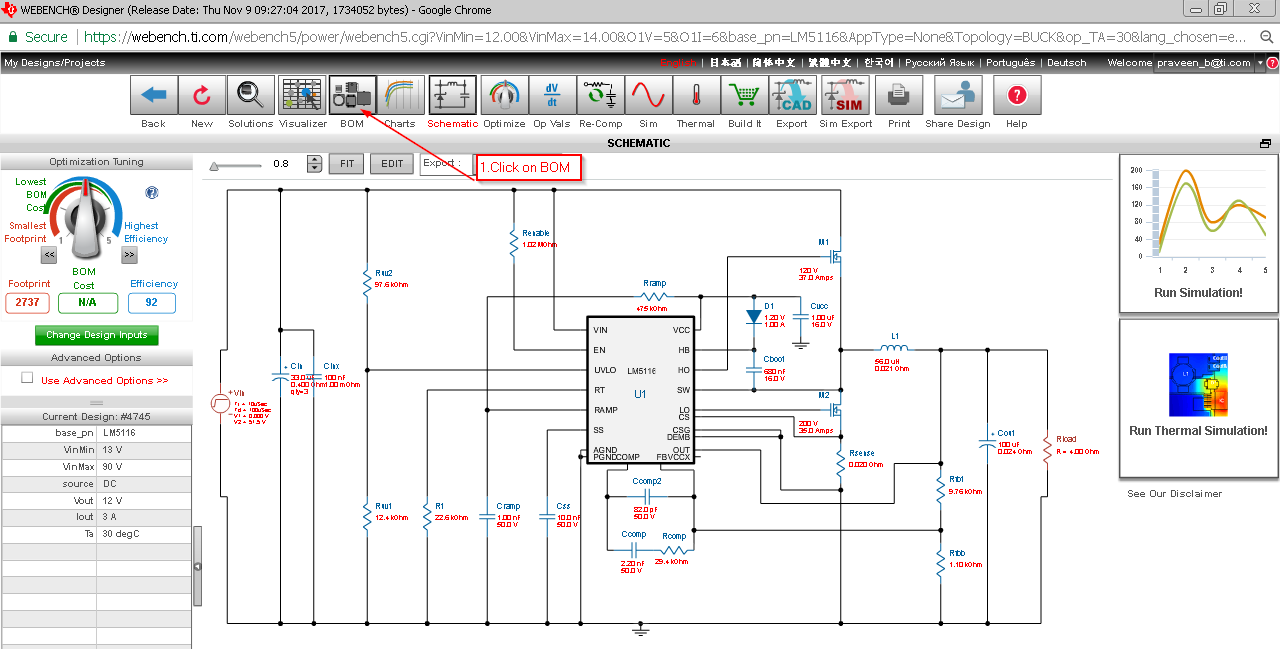This screenshot has width=1280, height=649.
Task: Open the Export dropdown in schematic toolbar
Action: (447, 164)
